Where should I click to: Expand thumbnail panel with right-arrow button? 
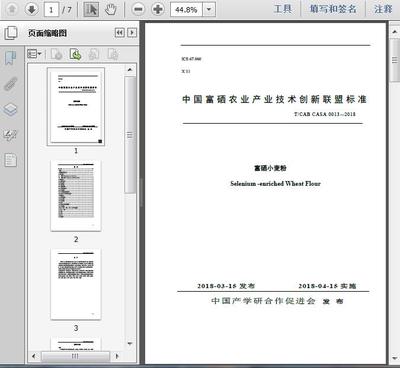point(132,32)
